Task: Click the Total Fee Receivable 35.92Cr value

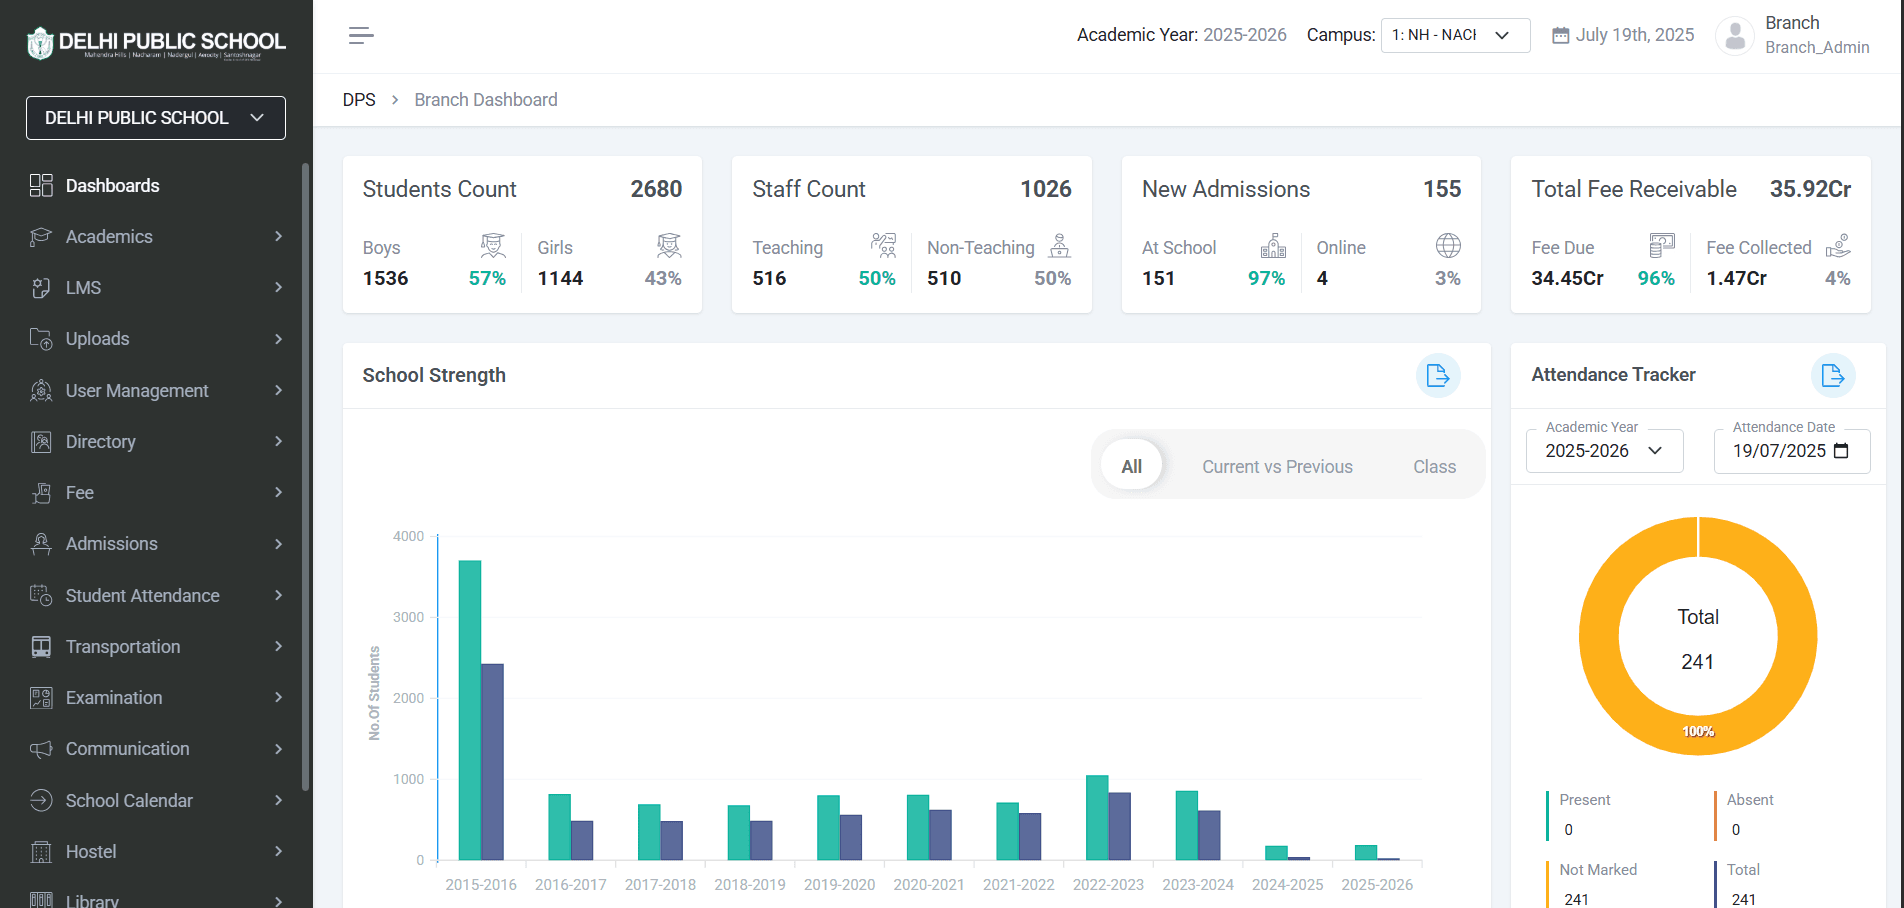Action: [1810, 189]
